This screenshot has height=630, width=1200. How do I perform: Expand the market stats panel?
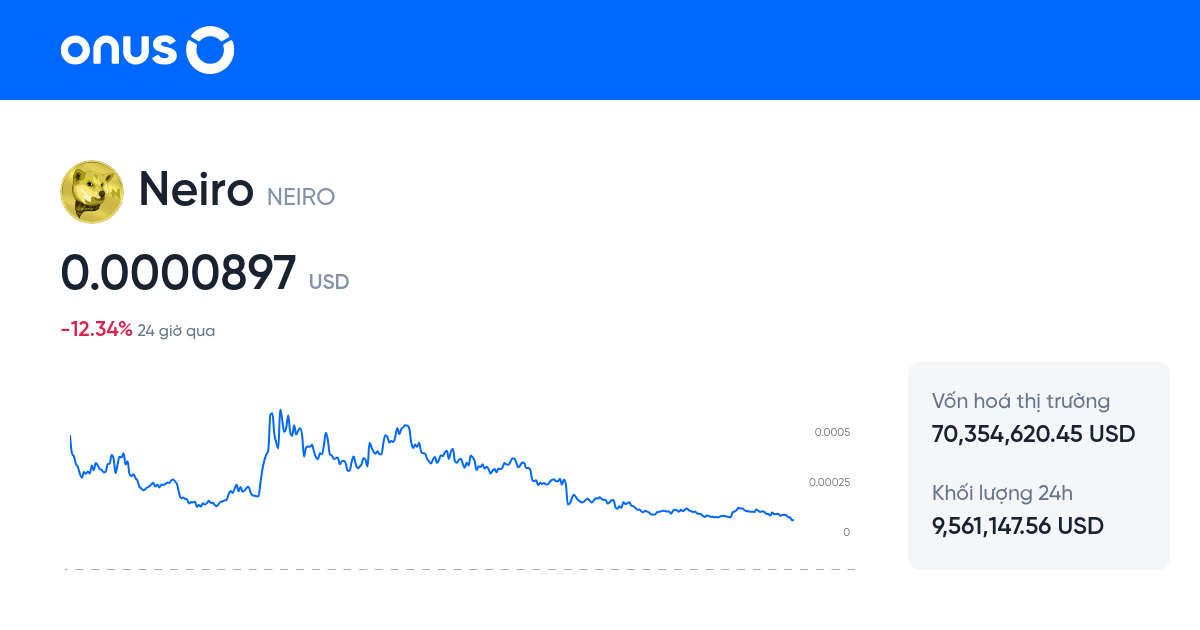1038,463
